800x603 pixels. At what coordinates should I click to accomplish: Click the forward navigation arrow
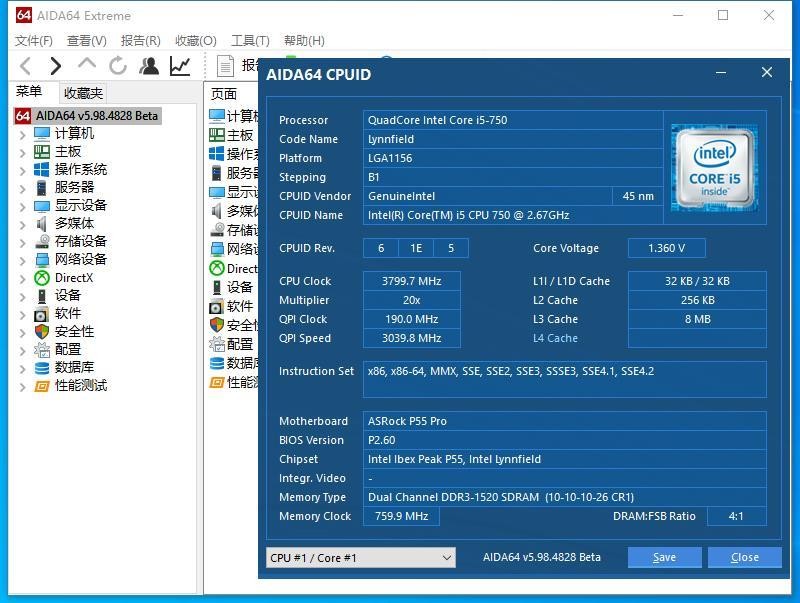(x=56, y=66)
